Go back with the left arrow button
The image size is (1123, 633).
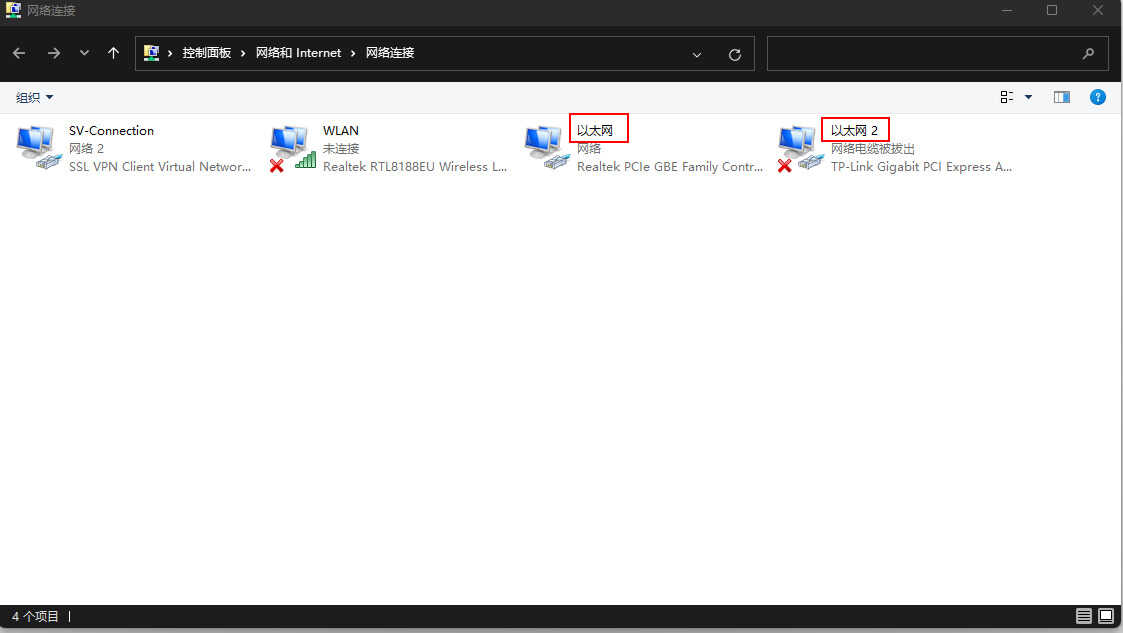click(19, 53)
